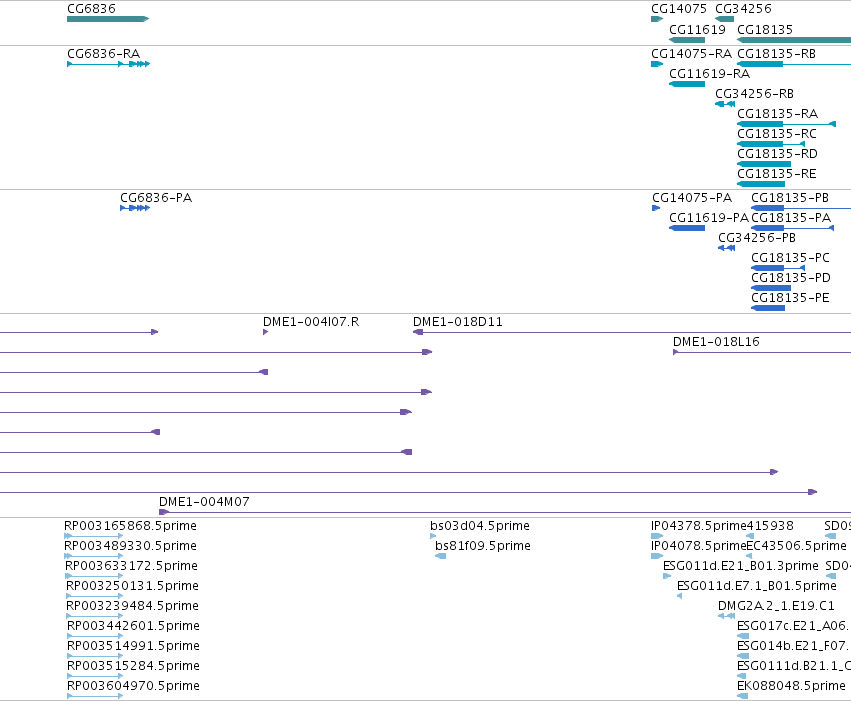Click the CG34256-RB transcript glyph
851x701 pixels.
pyautogui.click(x=725, y=104)
